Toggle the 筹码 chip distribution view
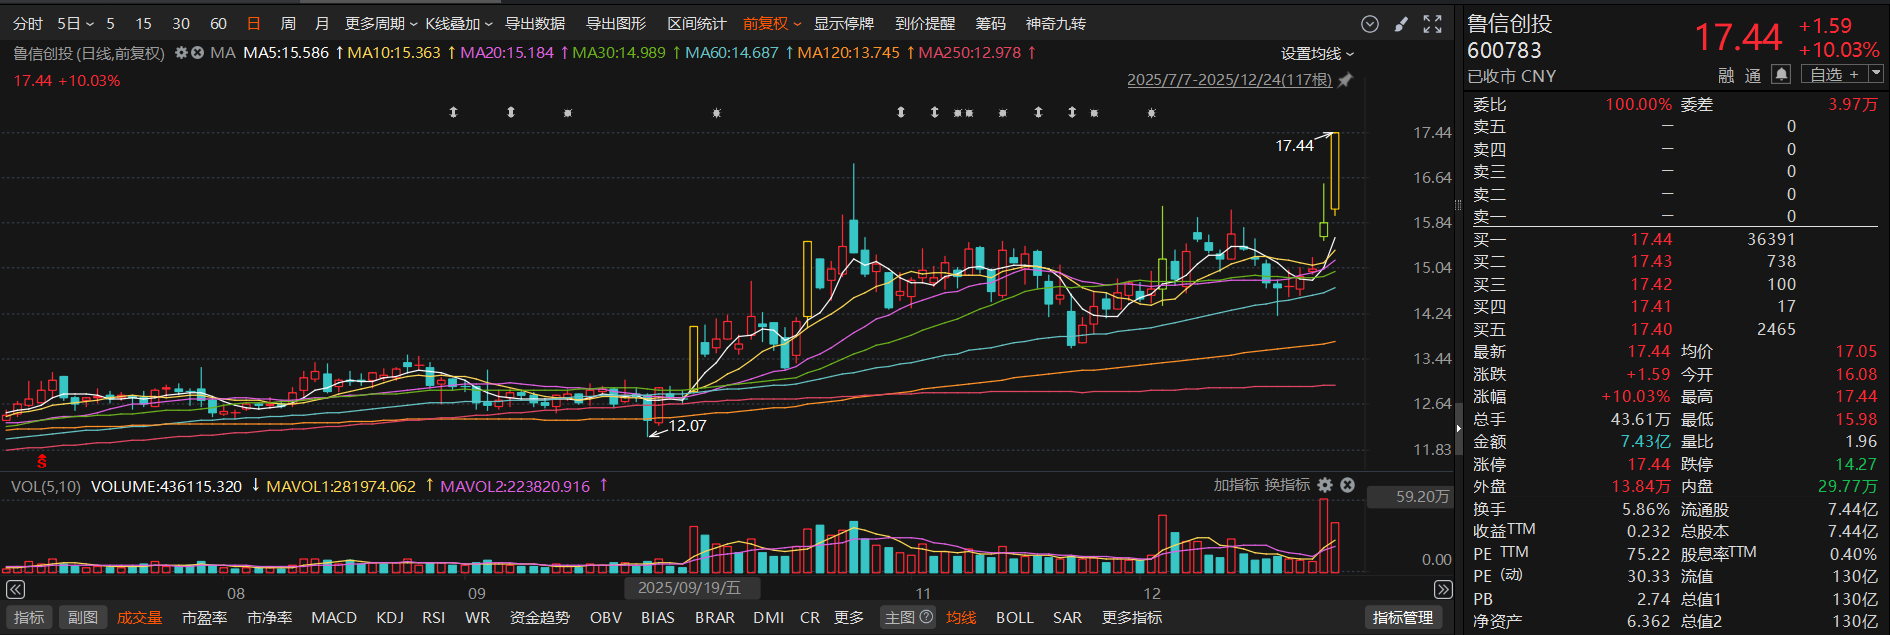 990,23
